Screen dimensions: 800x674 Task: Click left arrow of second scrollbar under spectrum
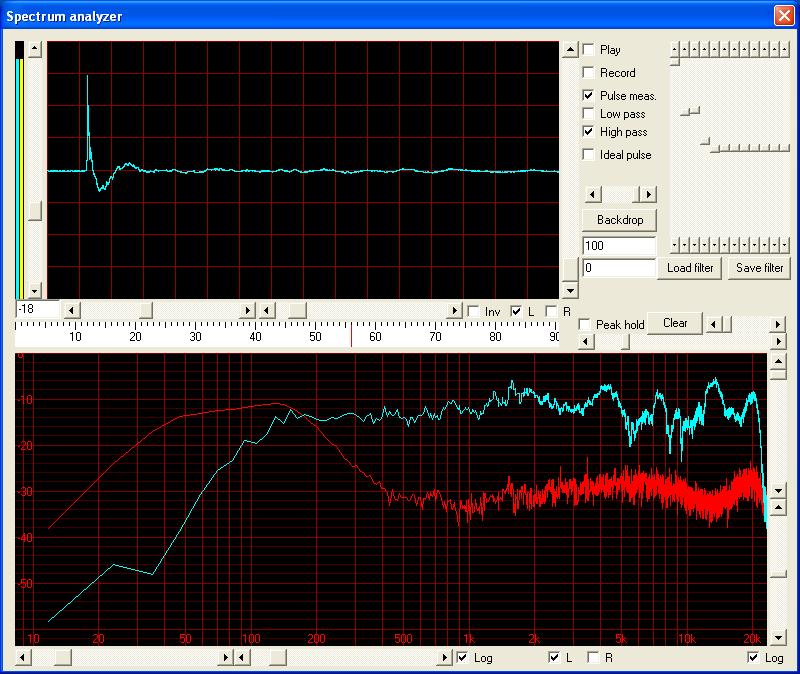(242, 658)
